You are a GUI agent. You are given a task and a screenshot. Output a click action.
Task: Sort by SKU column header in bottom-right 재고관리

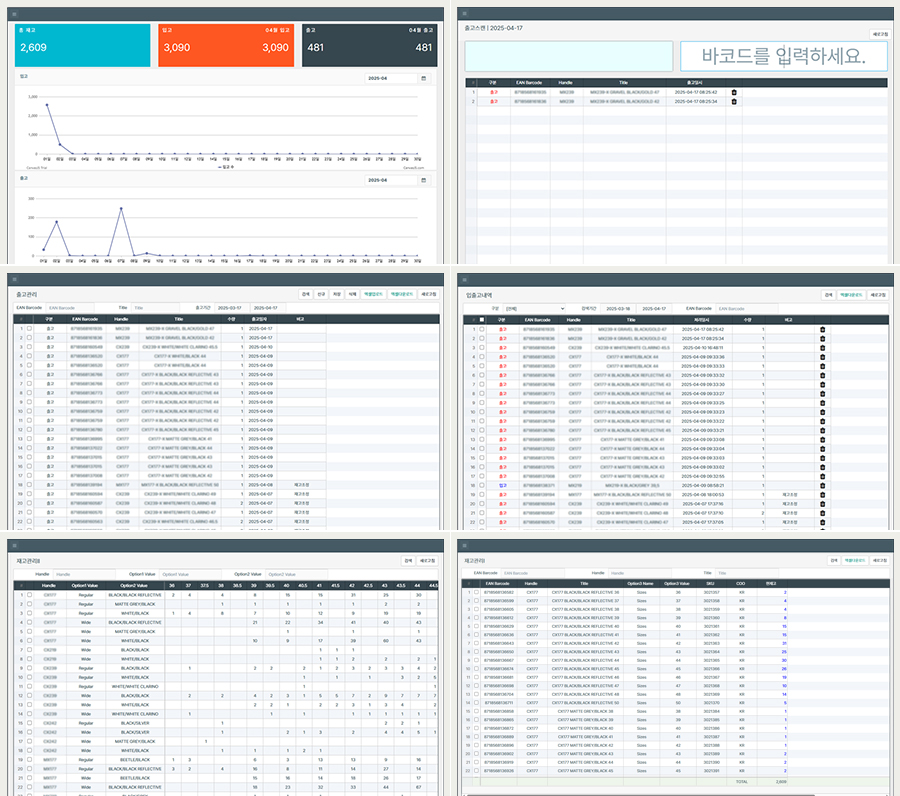pyautogui.click(x=711, y=583)
